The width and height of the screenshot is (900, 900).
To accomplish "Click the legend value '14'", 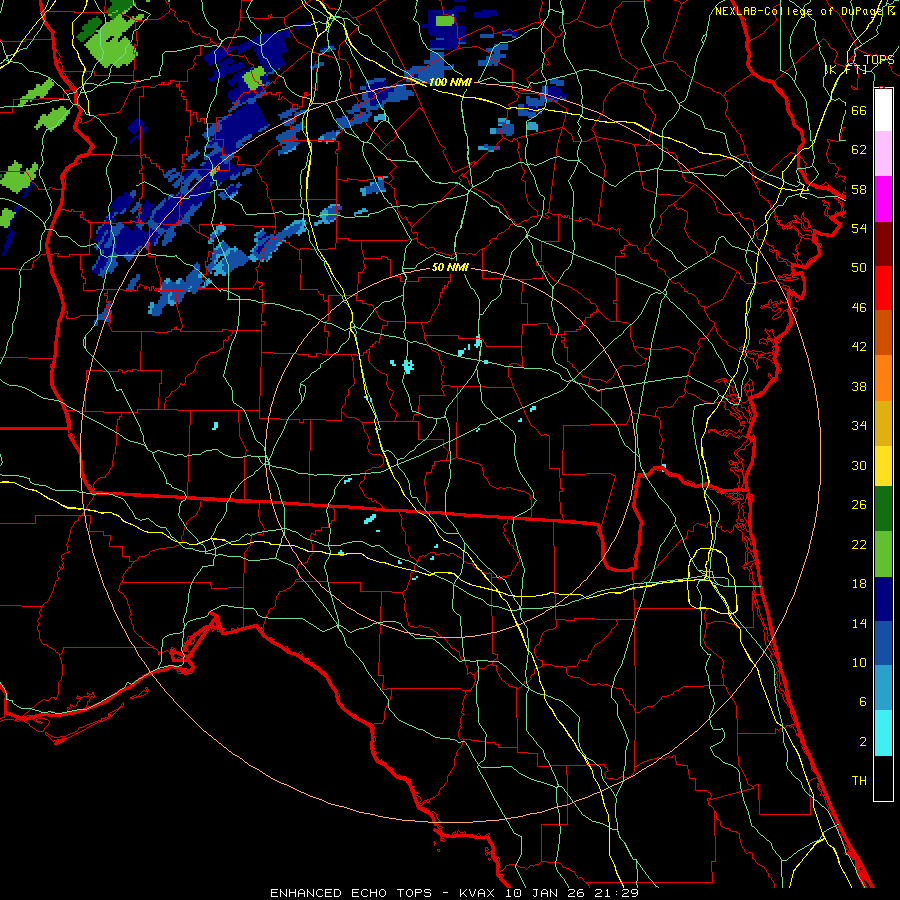I will 859,623.
